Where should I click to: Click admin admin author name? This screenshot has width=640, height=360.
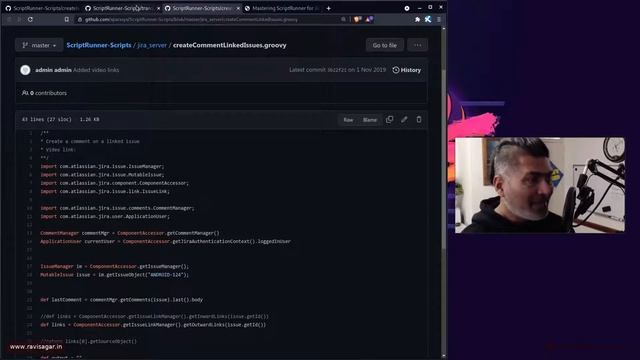pyautogui.click(x=53, y=70)
